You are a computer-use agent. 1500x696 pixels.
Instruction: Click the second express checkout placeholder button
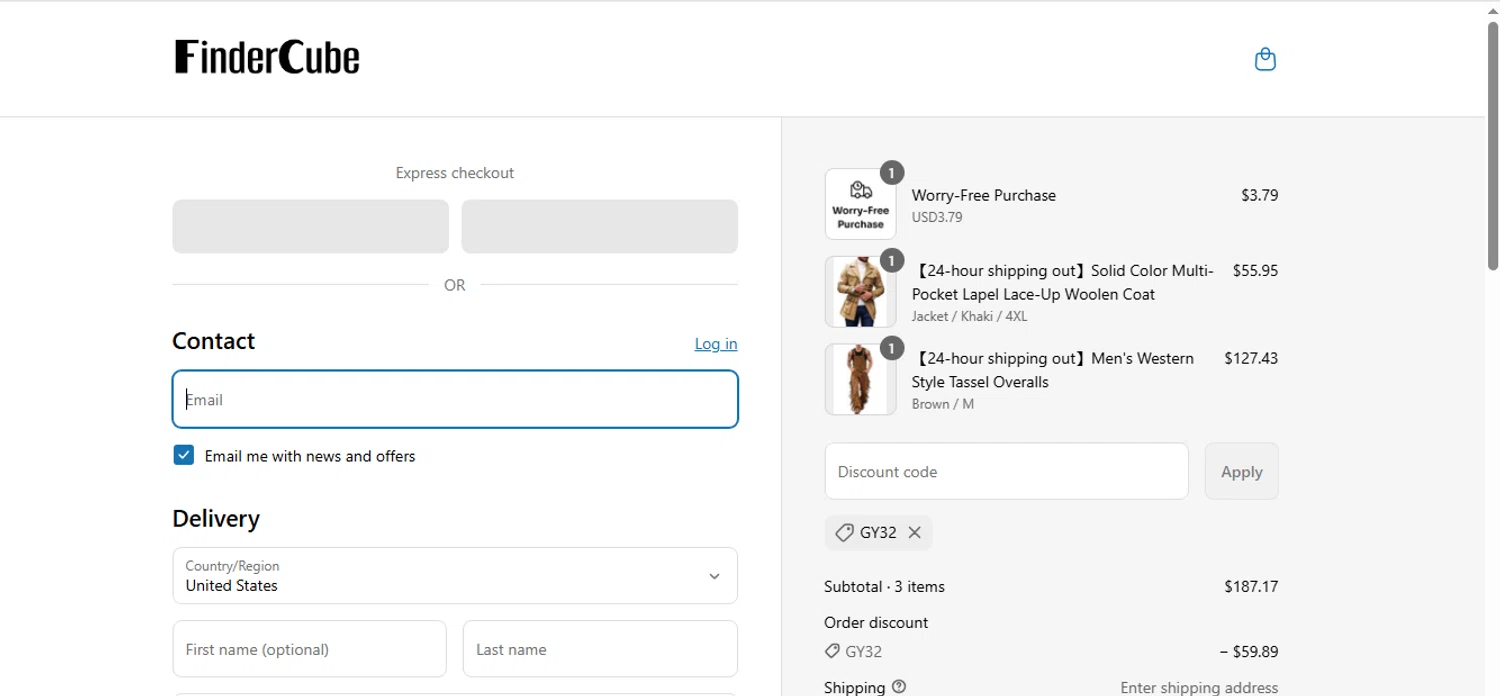pyautogui.click(x=600, y=226)
